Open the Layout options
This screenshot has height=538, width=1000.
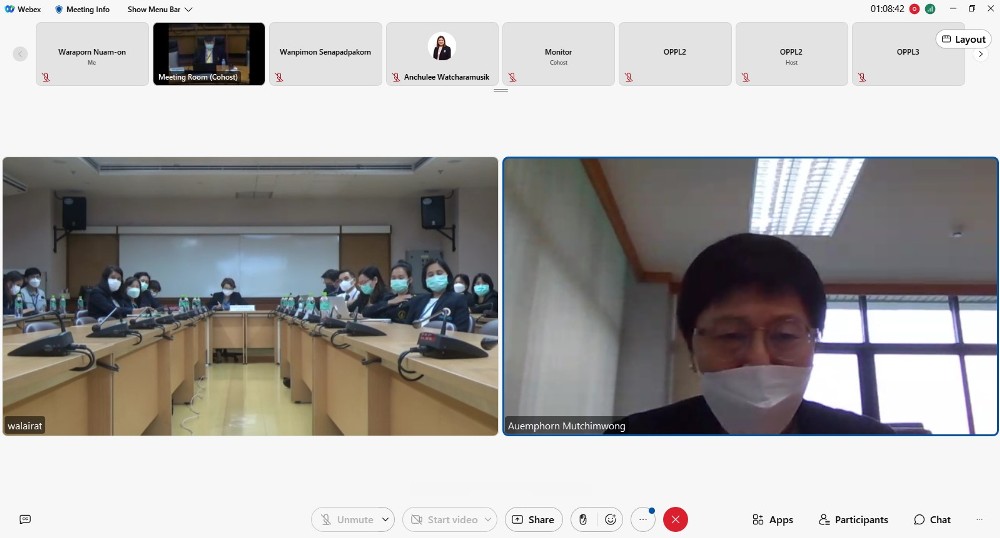[x=964, y=39]
